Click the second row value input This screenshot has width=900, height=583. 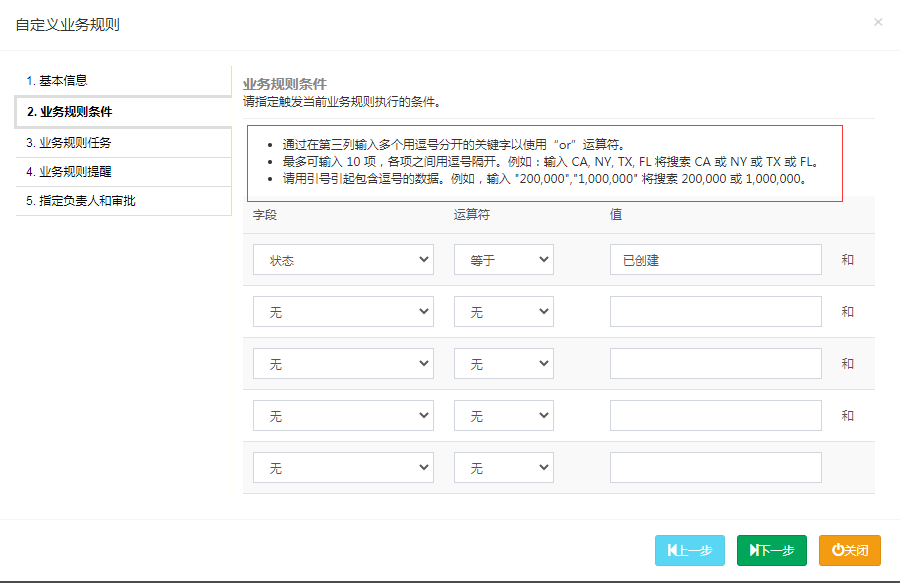coord(715,312)
